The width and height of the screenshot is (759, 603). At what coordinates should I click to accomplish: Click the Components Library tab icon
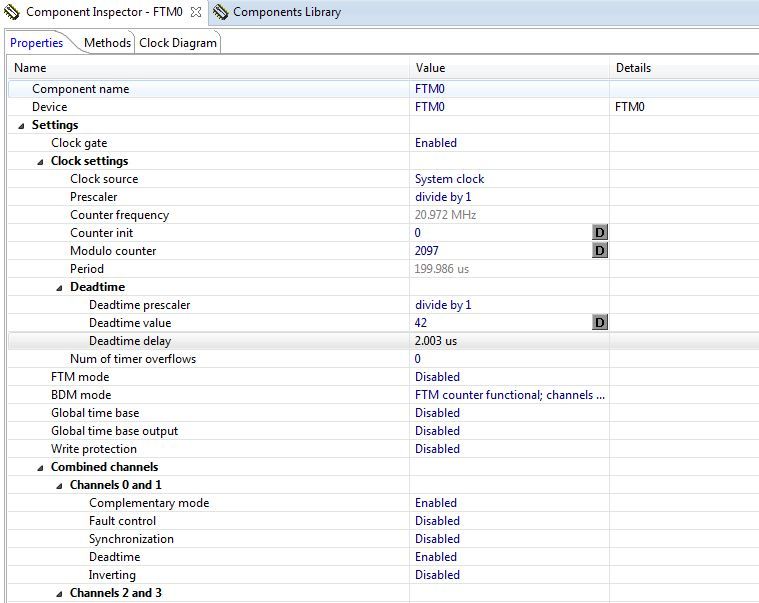point(220,12)
